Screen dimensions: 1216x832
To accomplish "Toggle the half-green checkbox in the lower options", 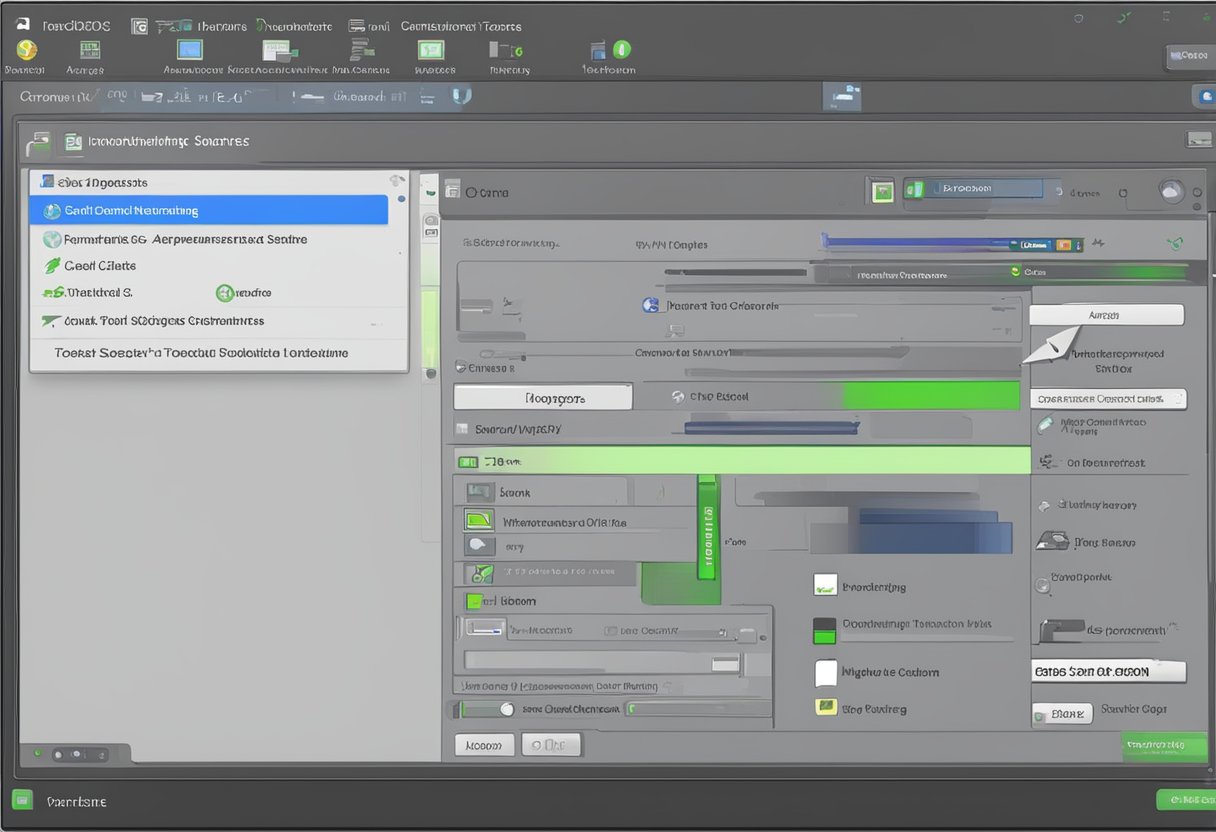I will 824,630.
